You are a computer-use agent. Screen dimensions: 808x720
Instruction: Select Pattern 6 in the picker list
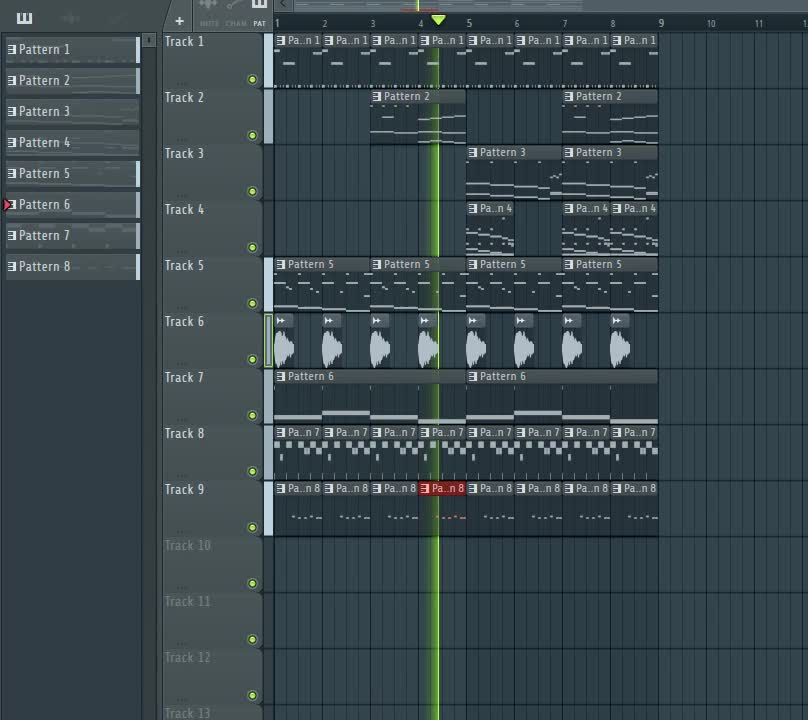click(x=73, y=205)
